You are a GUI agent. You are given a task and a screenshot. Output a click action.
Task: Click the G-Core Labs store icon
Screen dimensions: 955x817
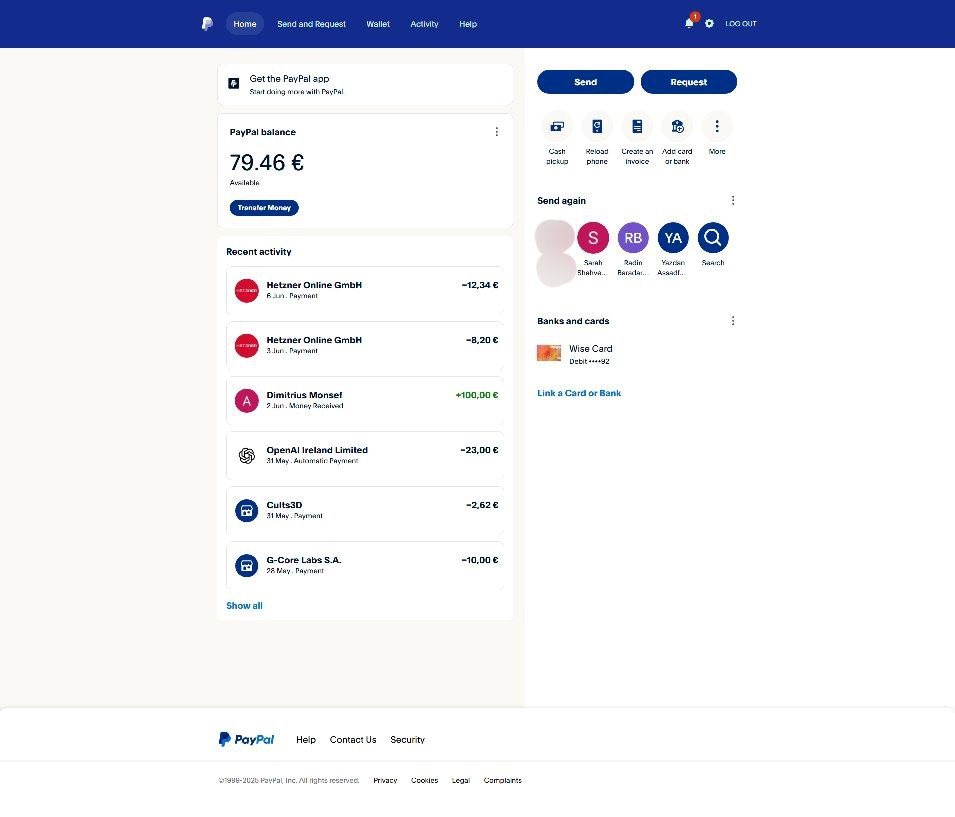click(x=247, y=565)
